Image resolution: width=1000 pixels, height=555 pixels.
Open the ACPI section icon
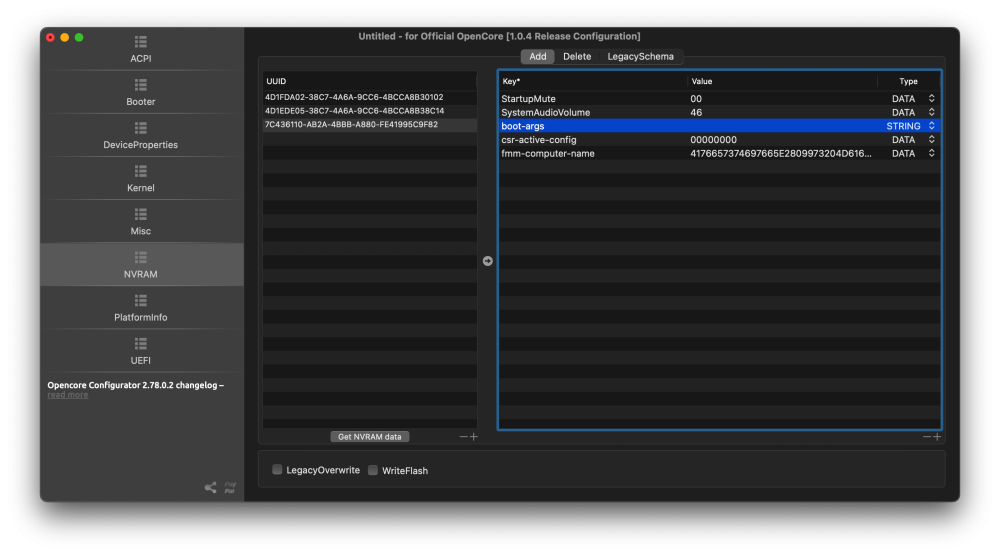click(x=140, y=42)
